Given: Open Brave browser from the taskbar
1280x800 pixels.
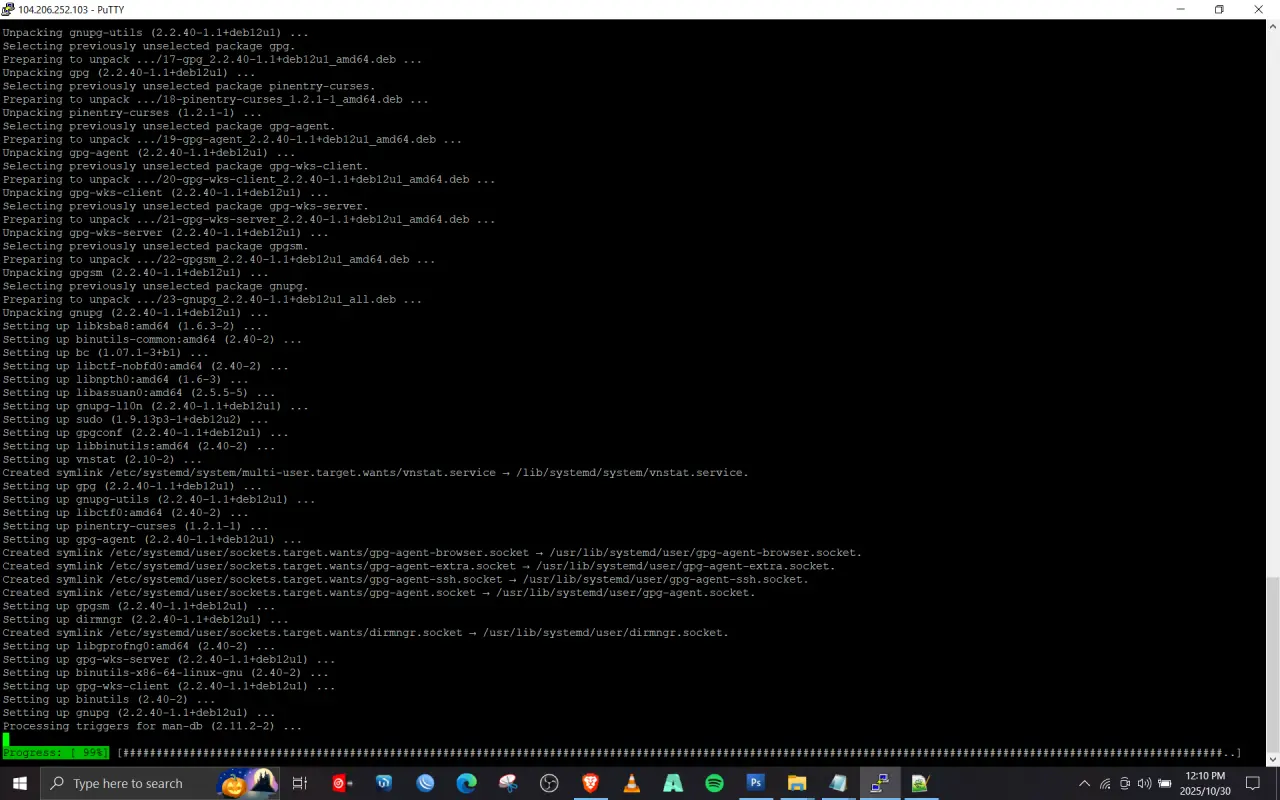Looking at the screenshot, I should pos(590,783).
